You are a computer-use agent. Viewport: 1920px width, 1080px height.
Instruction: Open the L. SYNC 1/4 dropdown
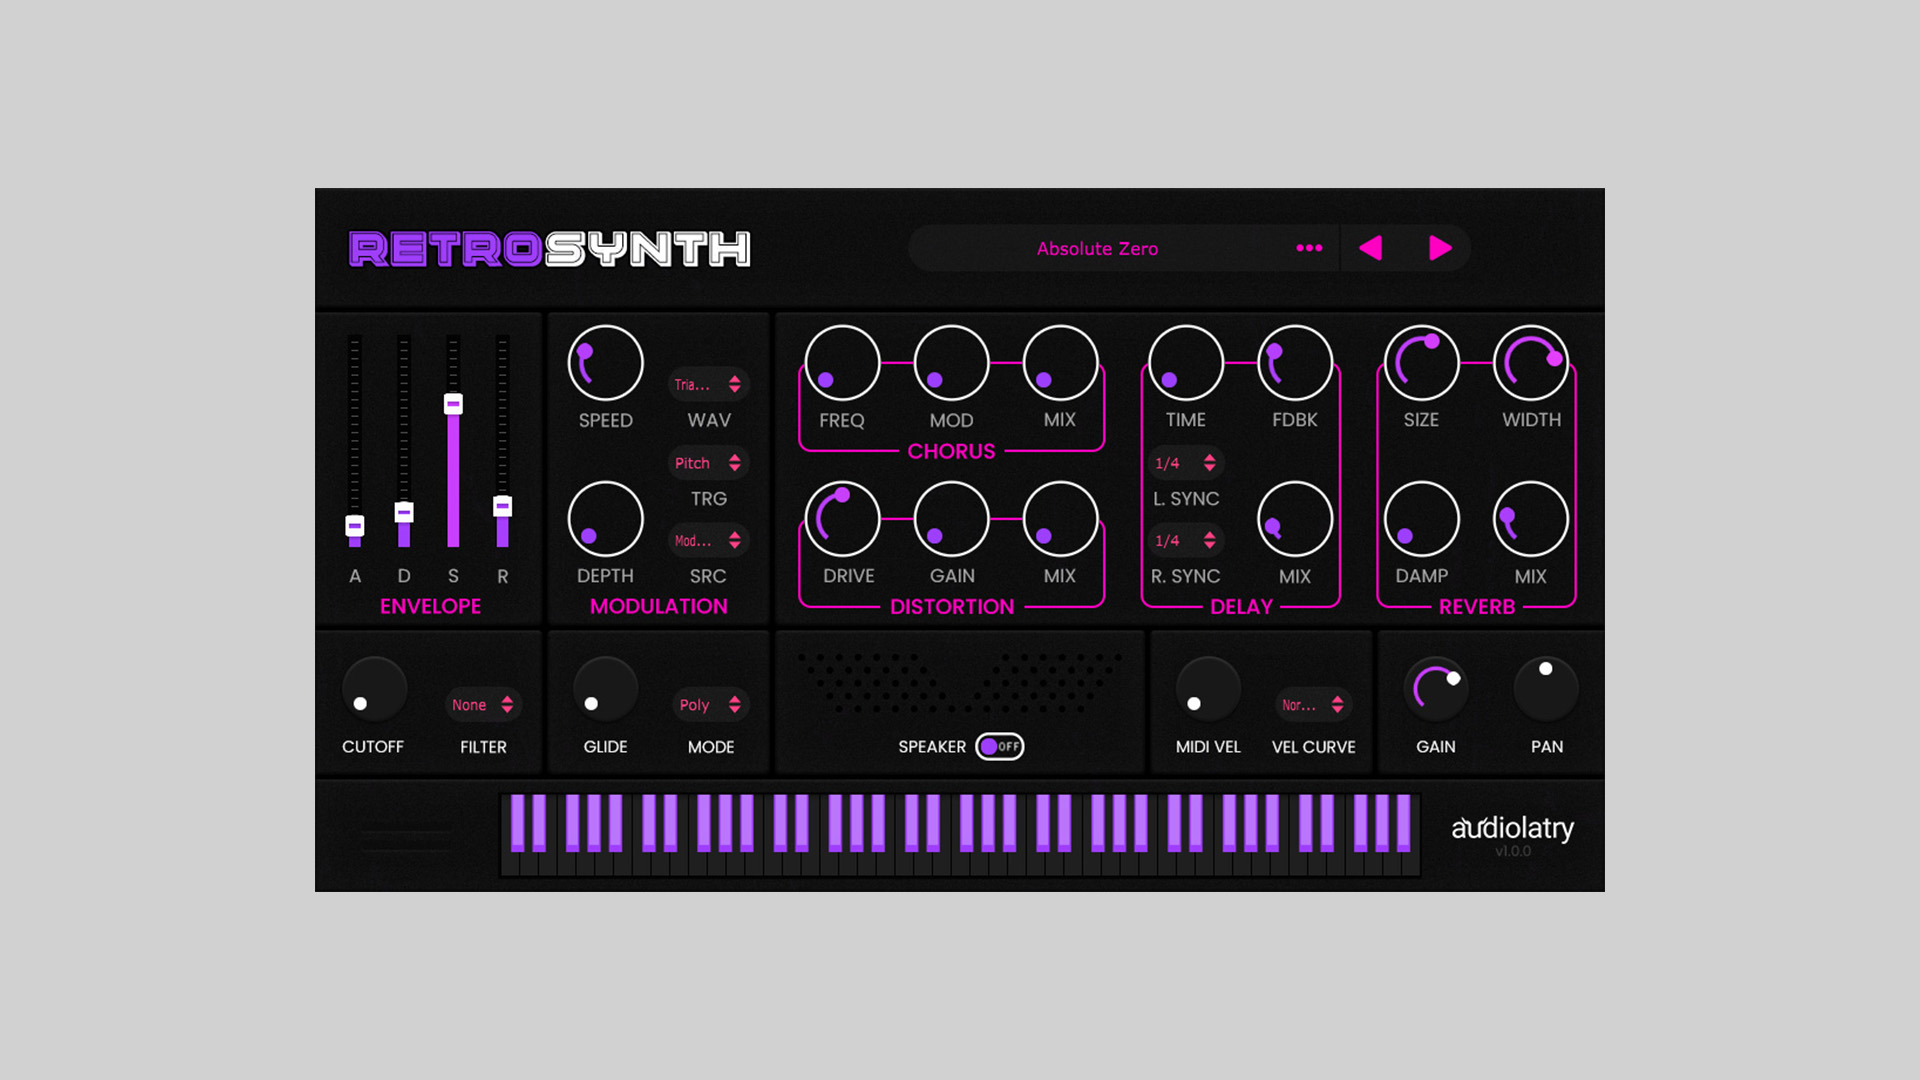(1186, 463)
